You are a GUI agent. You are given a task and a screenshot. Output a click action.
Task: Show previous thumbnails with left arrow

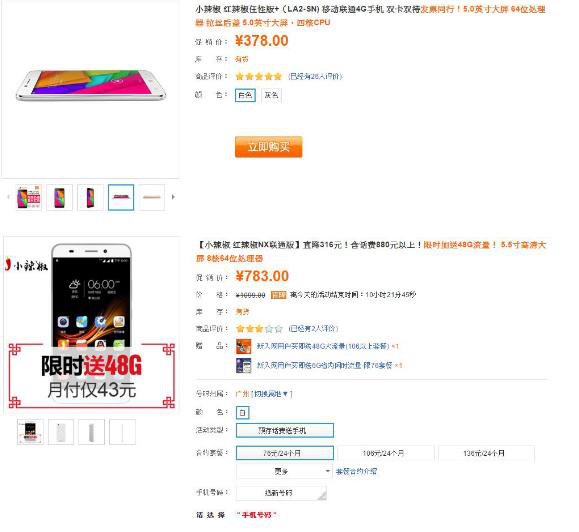tap(8, 197)
